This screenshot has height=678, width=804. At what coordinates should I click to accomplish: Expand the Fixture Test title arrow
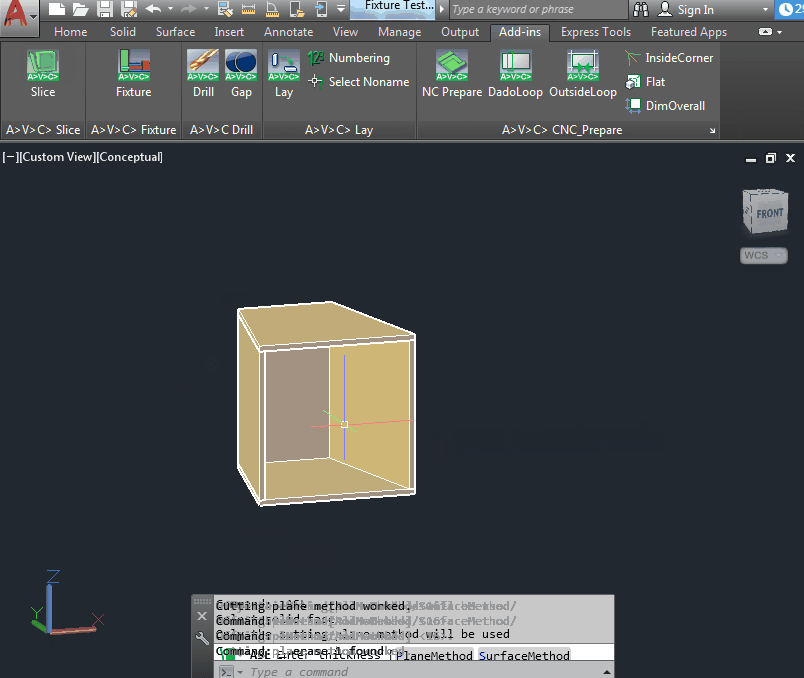[x=441, y=9]
